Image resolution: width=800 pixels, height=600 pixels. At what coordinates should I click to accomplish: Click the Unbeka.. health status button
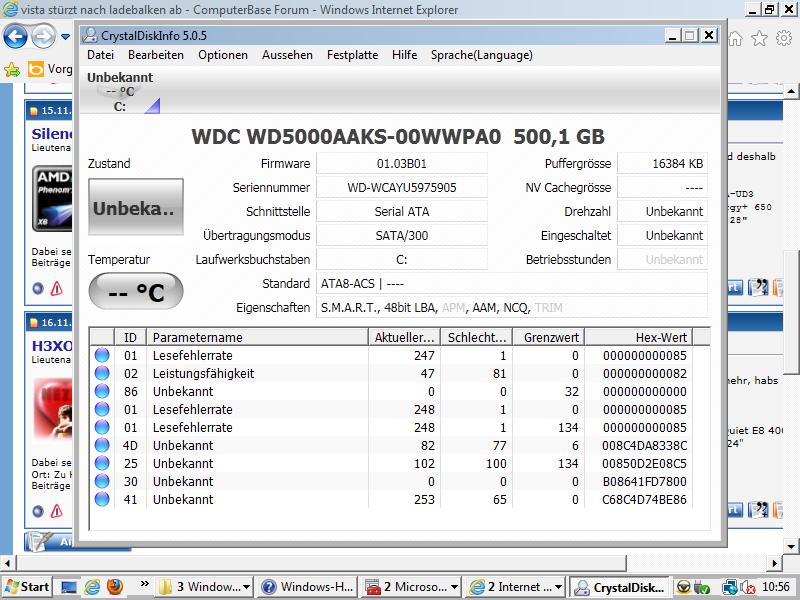pyautogui.click(x=136, y=207)
